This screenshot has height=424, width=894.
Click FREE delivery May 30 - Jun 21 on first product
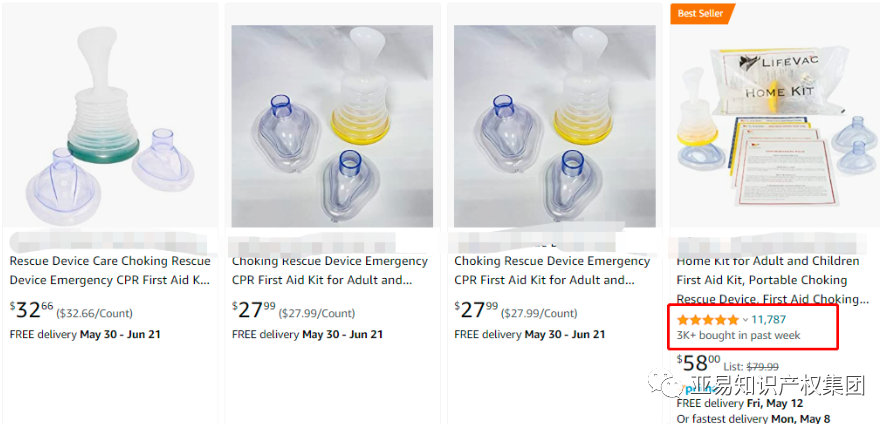pos(85,335)
